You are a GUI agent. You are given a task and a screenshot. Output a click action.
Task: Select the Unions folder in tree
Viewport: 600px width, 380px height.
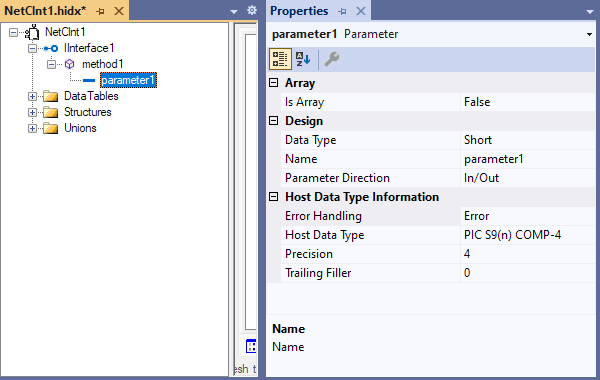pos(80,128)
